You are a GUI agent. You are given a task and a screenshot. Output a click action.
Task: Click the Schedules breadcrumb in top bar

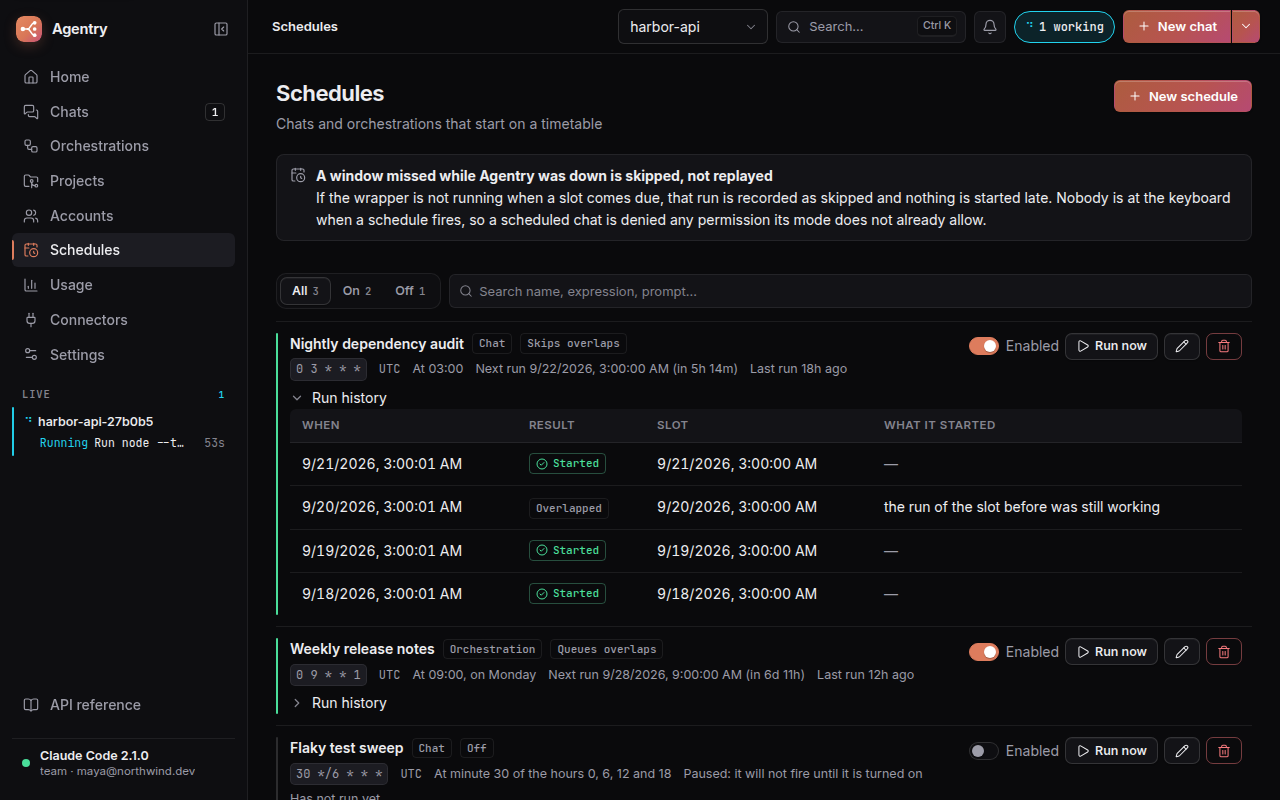(x=305, y=27)
